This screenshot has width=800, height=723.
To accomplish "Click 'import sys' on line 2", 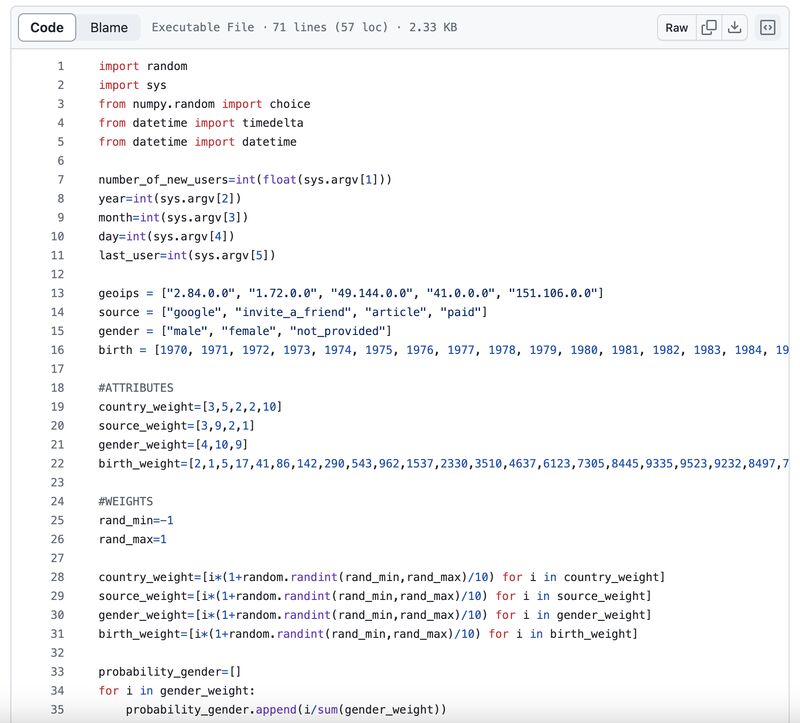I will [133, 85].
